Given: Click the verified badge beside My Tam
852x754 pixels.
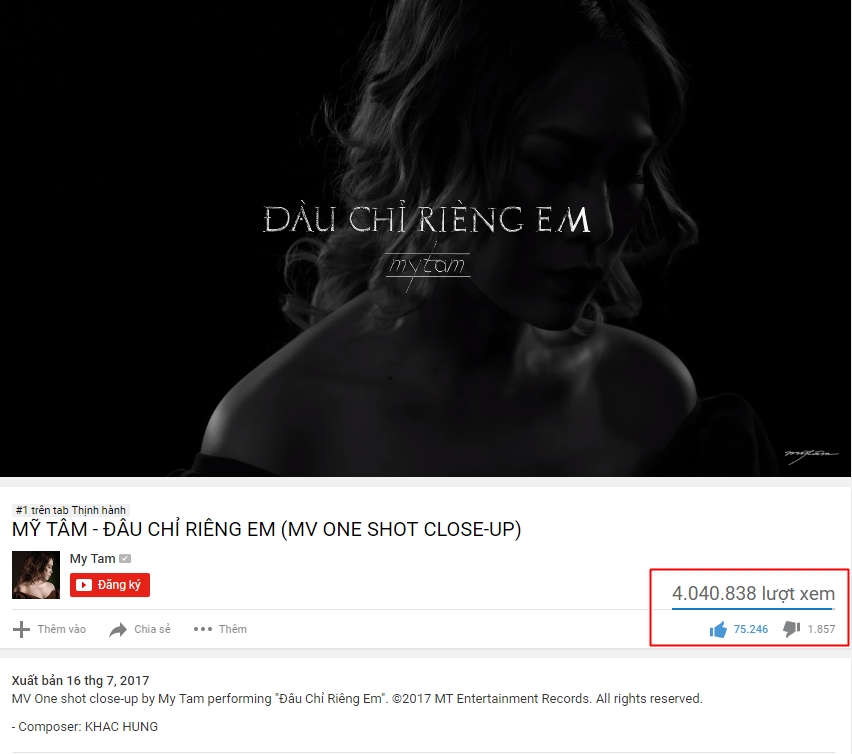Looking at the screenshot, I should pos(125,558).
